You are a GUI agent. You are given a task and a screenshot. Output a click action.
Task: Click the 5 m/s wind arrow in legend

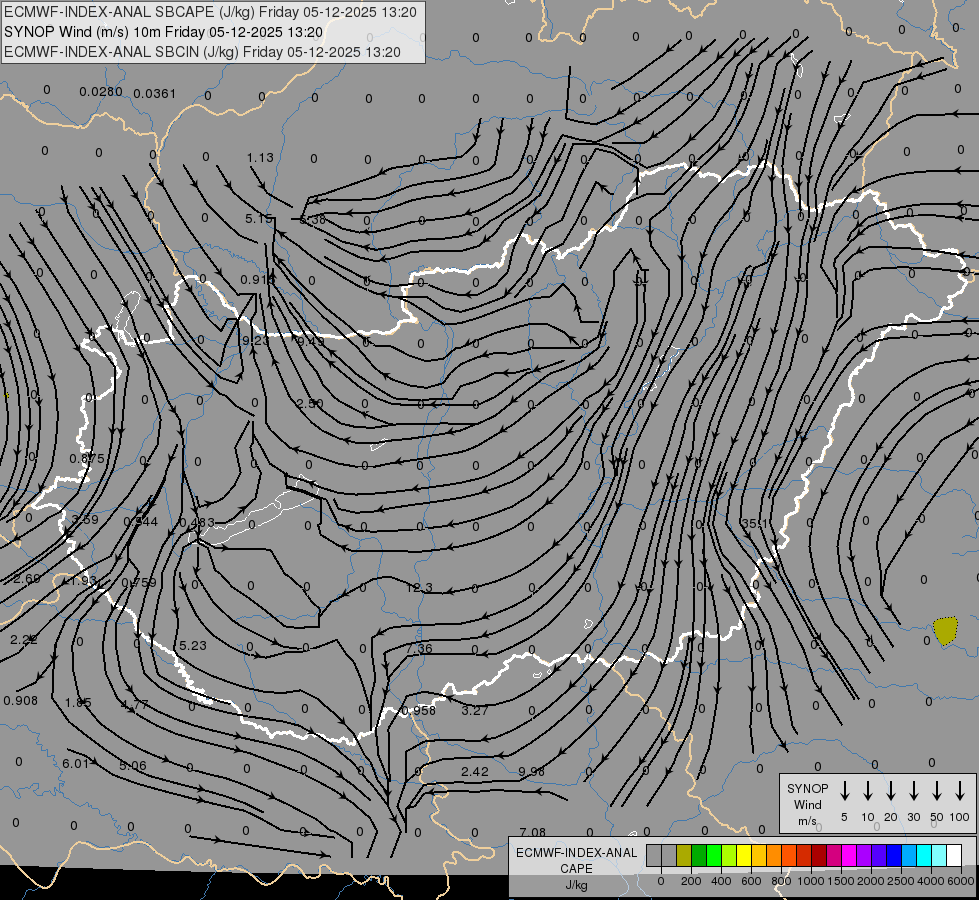[845, 791]
